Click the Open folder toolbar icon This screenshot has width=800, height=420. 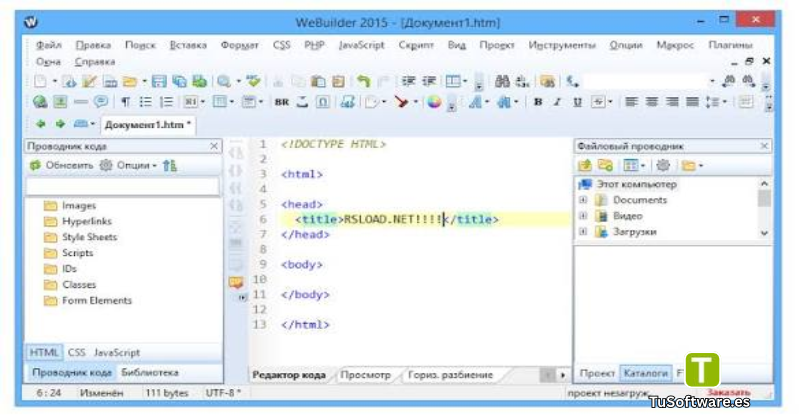[x=131, y=82]
